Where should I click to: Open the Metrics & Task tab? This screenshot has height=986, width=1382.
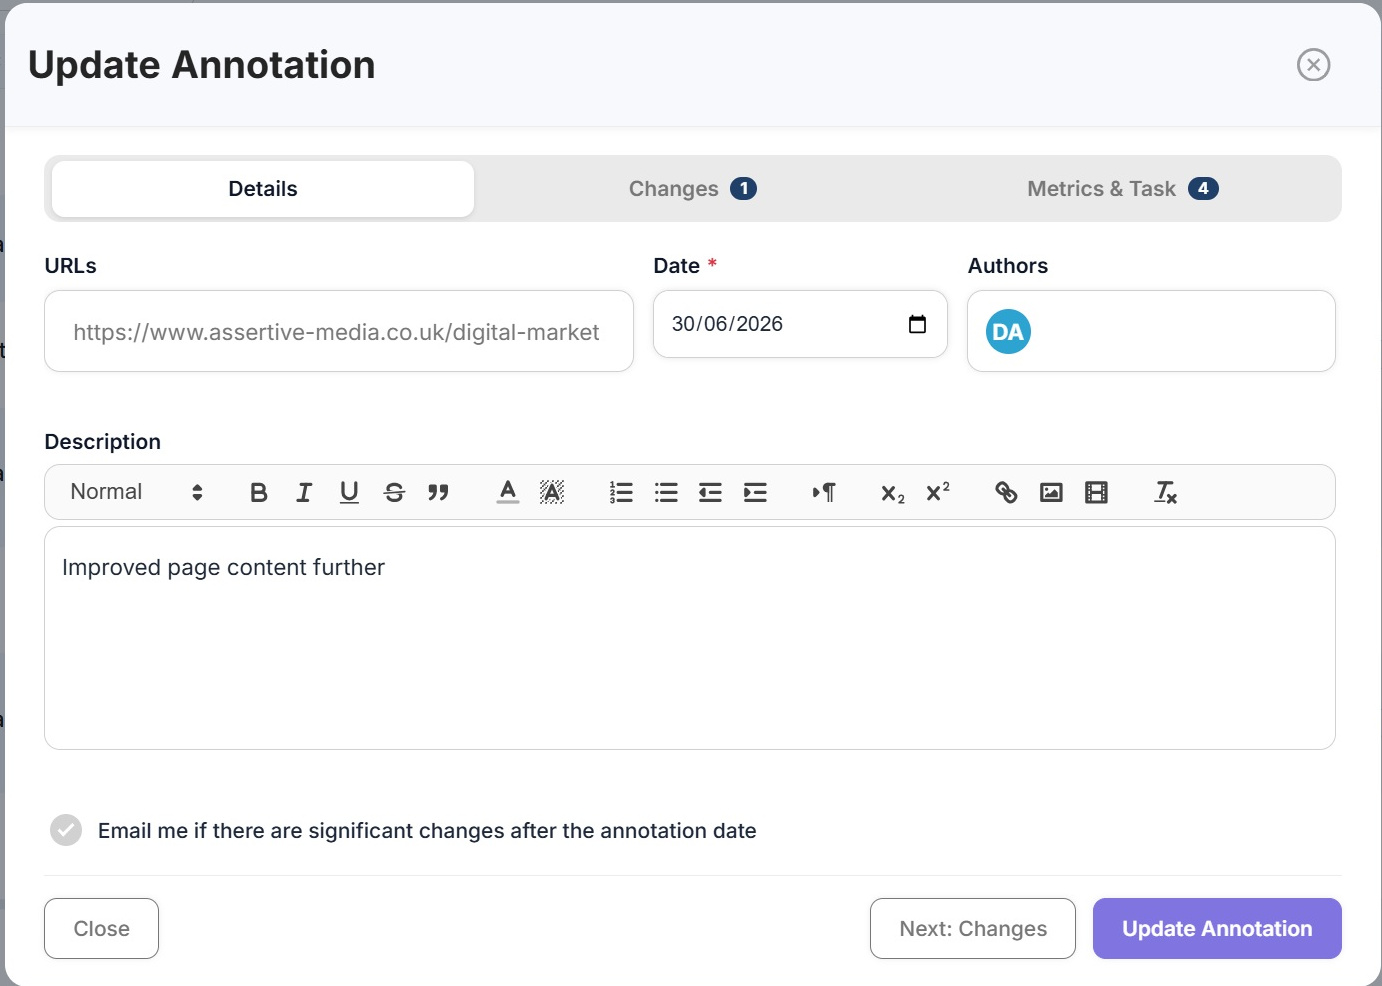(1122, 189)
